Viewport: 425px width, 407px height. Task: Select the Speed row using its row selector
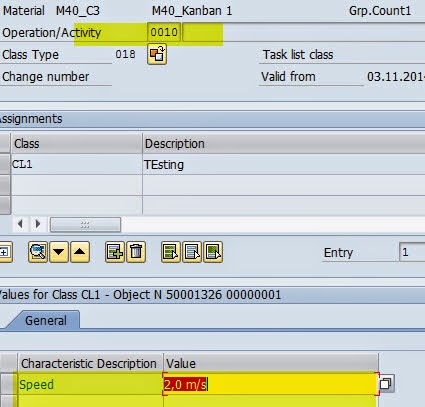[9, 384]
